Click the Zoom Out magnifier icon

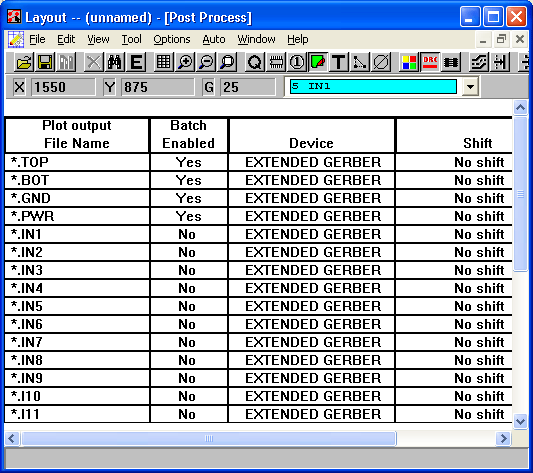(x=206, y=62)
